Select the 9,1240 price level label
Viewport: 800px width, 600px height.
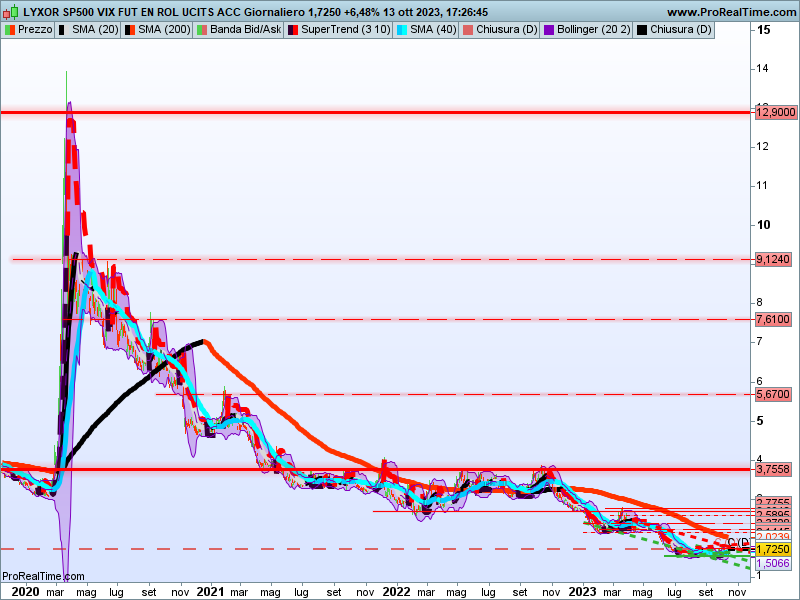pyautogui.click(x=773, y=260)
